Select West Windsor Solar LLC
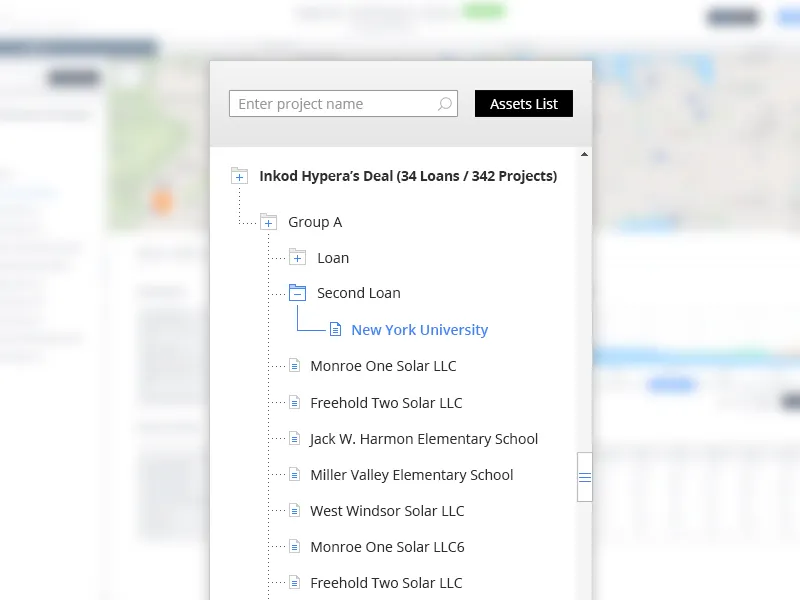This screenshot has width=800, height=600. click(x=387, y=511)
